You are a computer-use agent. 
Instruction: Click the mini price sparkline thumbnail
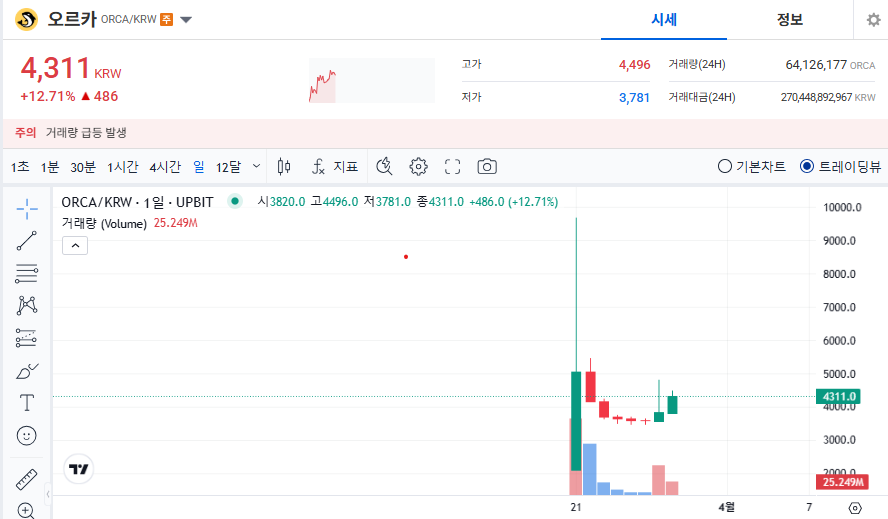372,80
